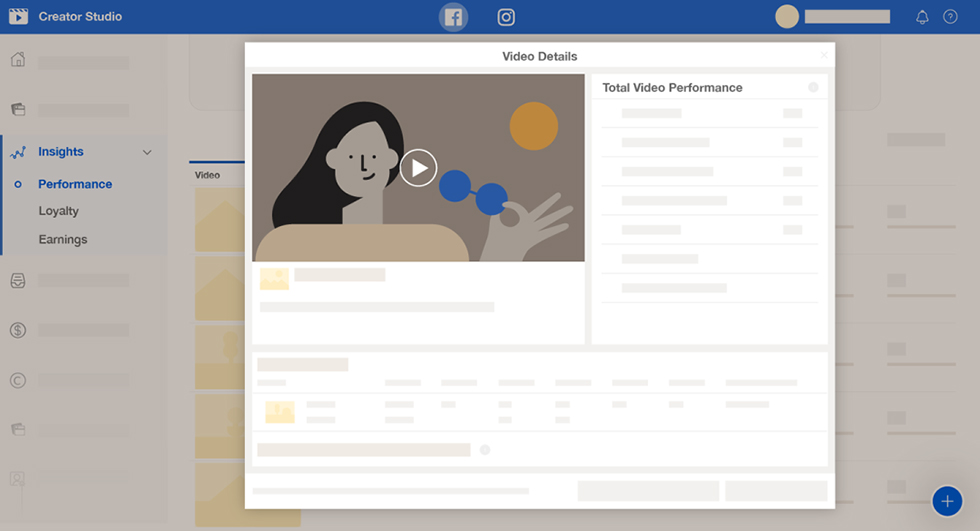Image resolution: width=980 pixels, height=531 pixels.
Task: Click the small post thumbnail below the video
Action: [x=274, y=279]
